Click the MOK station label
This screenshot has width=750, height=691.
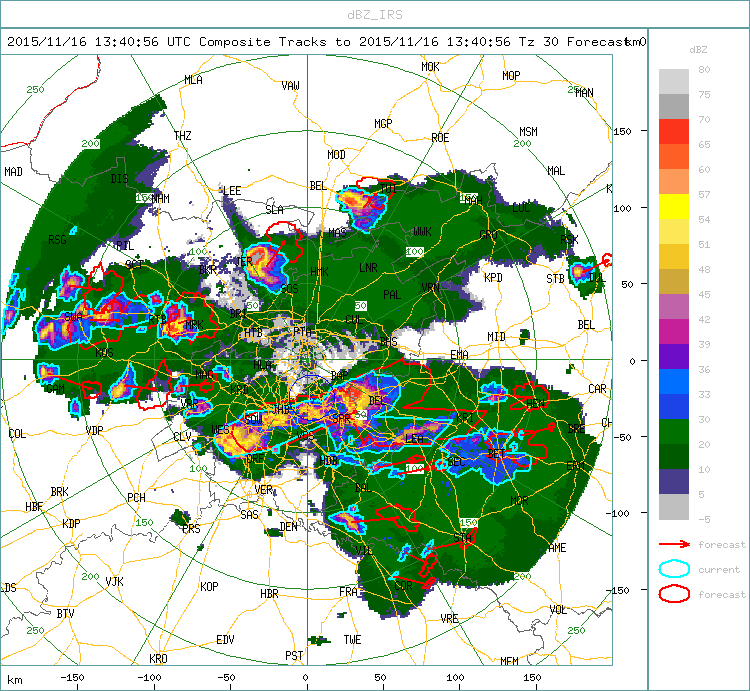coord(430,67)
